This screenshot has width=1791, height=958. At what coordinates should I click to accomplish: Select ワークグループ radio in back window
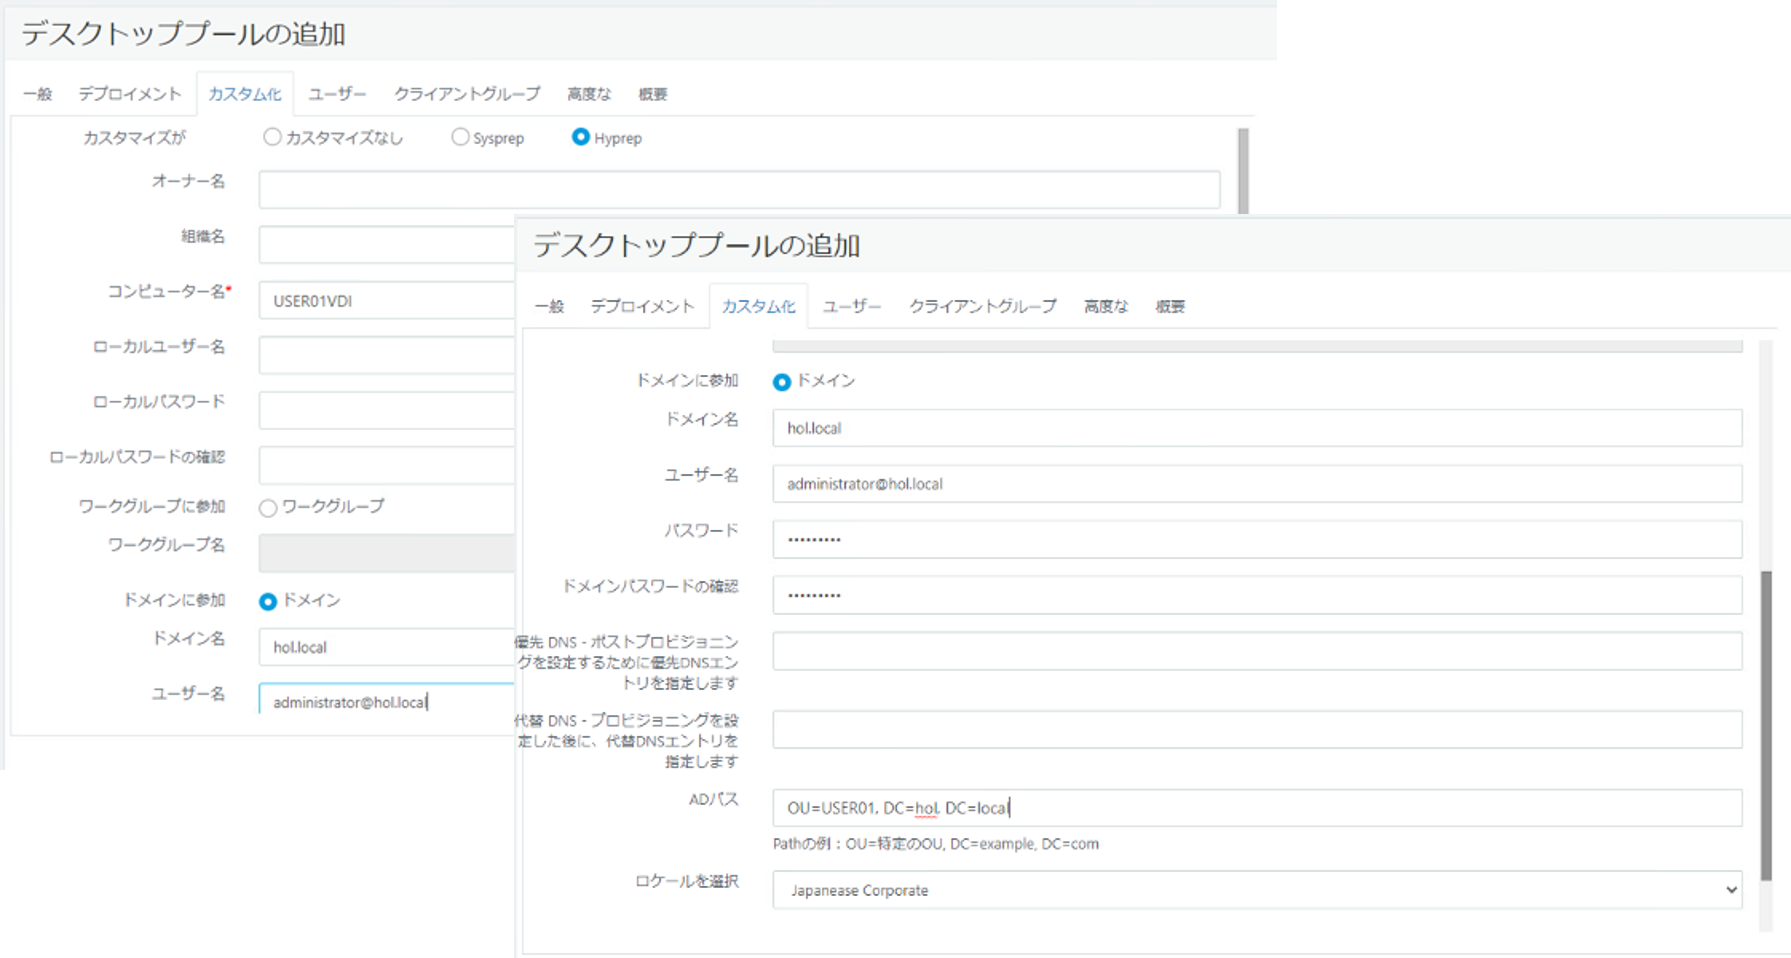click(x=268, y=508)
